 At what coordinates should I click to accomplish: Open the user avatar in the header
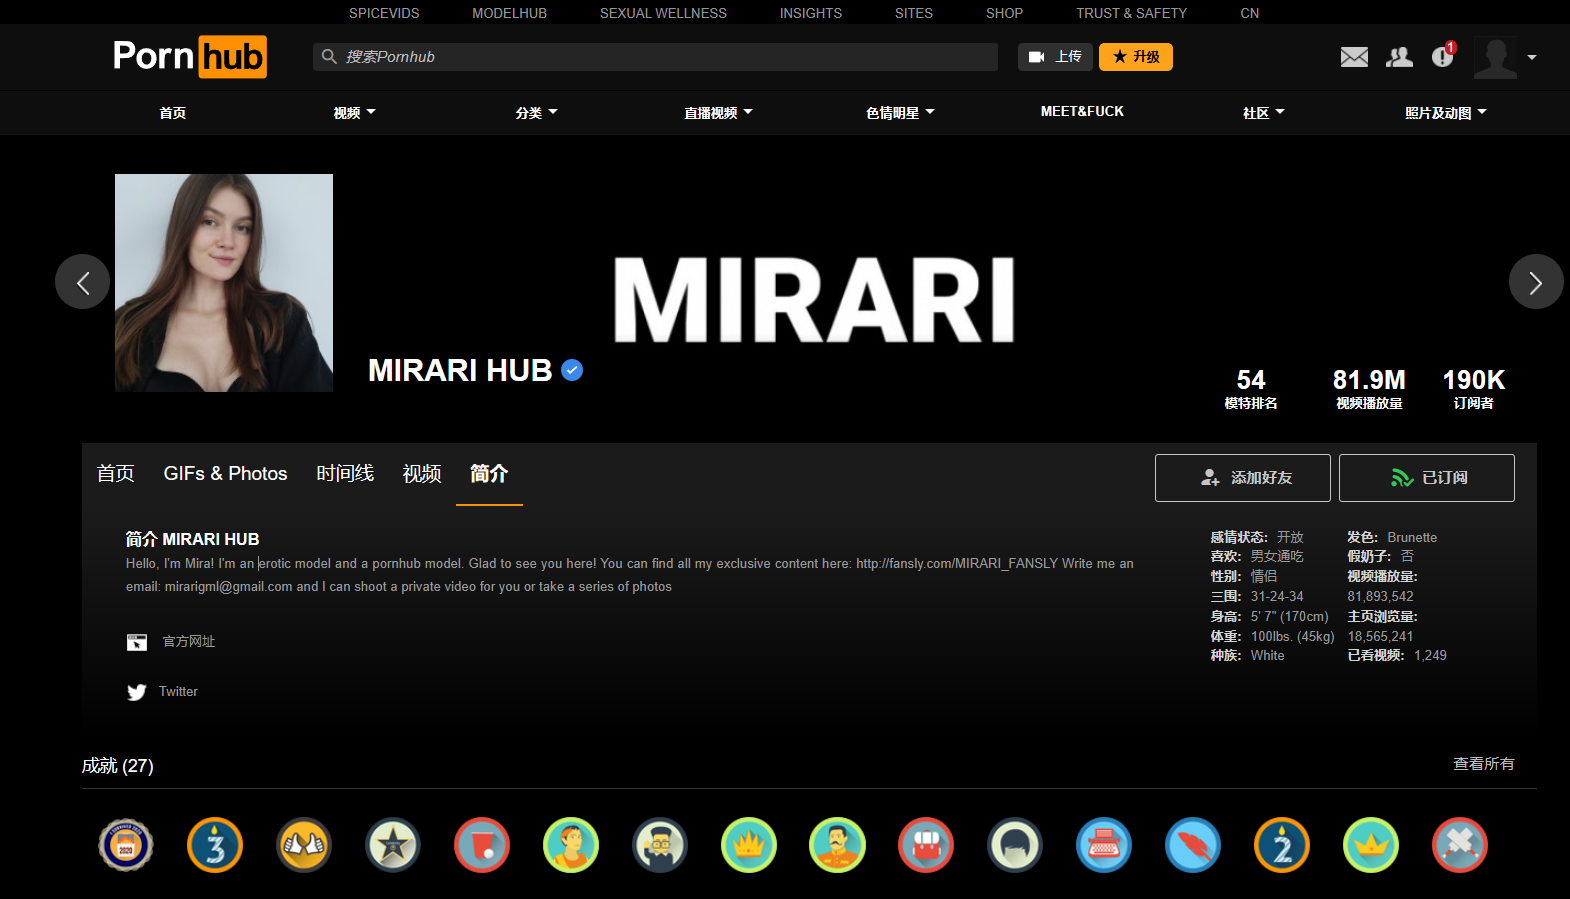coord(1495,57)
